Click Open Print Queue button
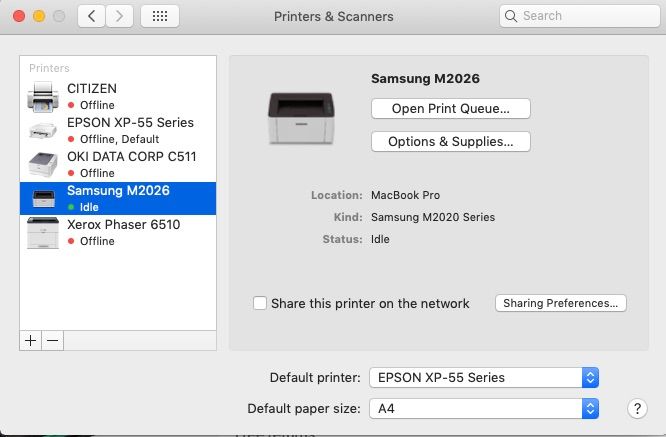This screenshot has height=437, width=666. pos(451,109)
